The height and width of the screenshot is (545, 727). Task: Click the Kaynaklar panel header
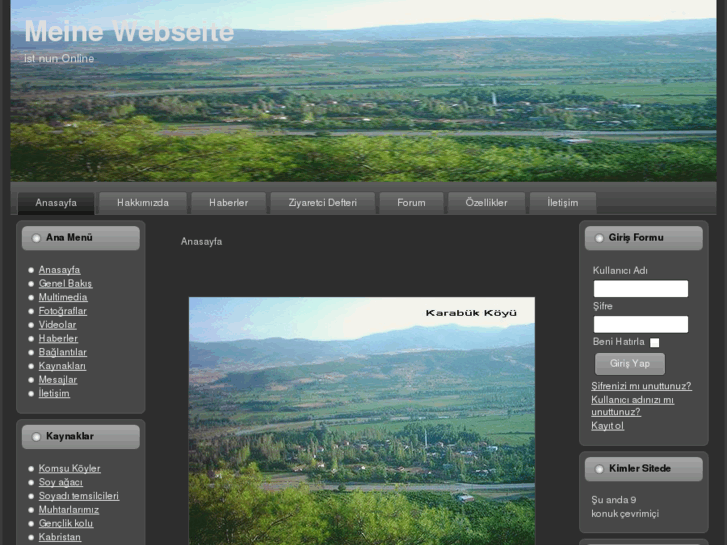coord(81,437)
